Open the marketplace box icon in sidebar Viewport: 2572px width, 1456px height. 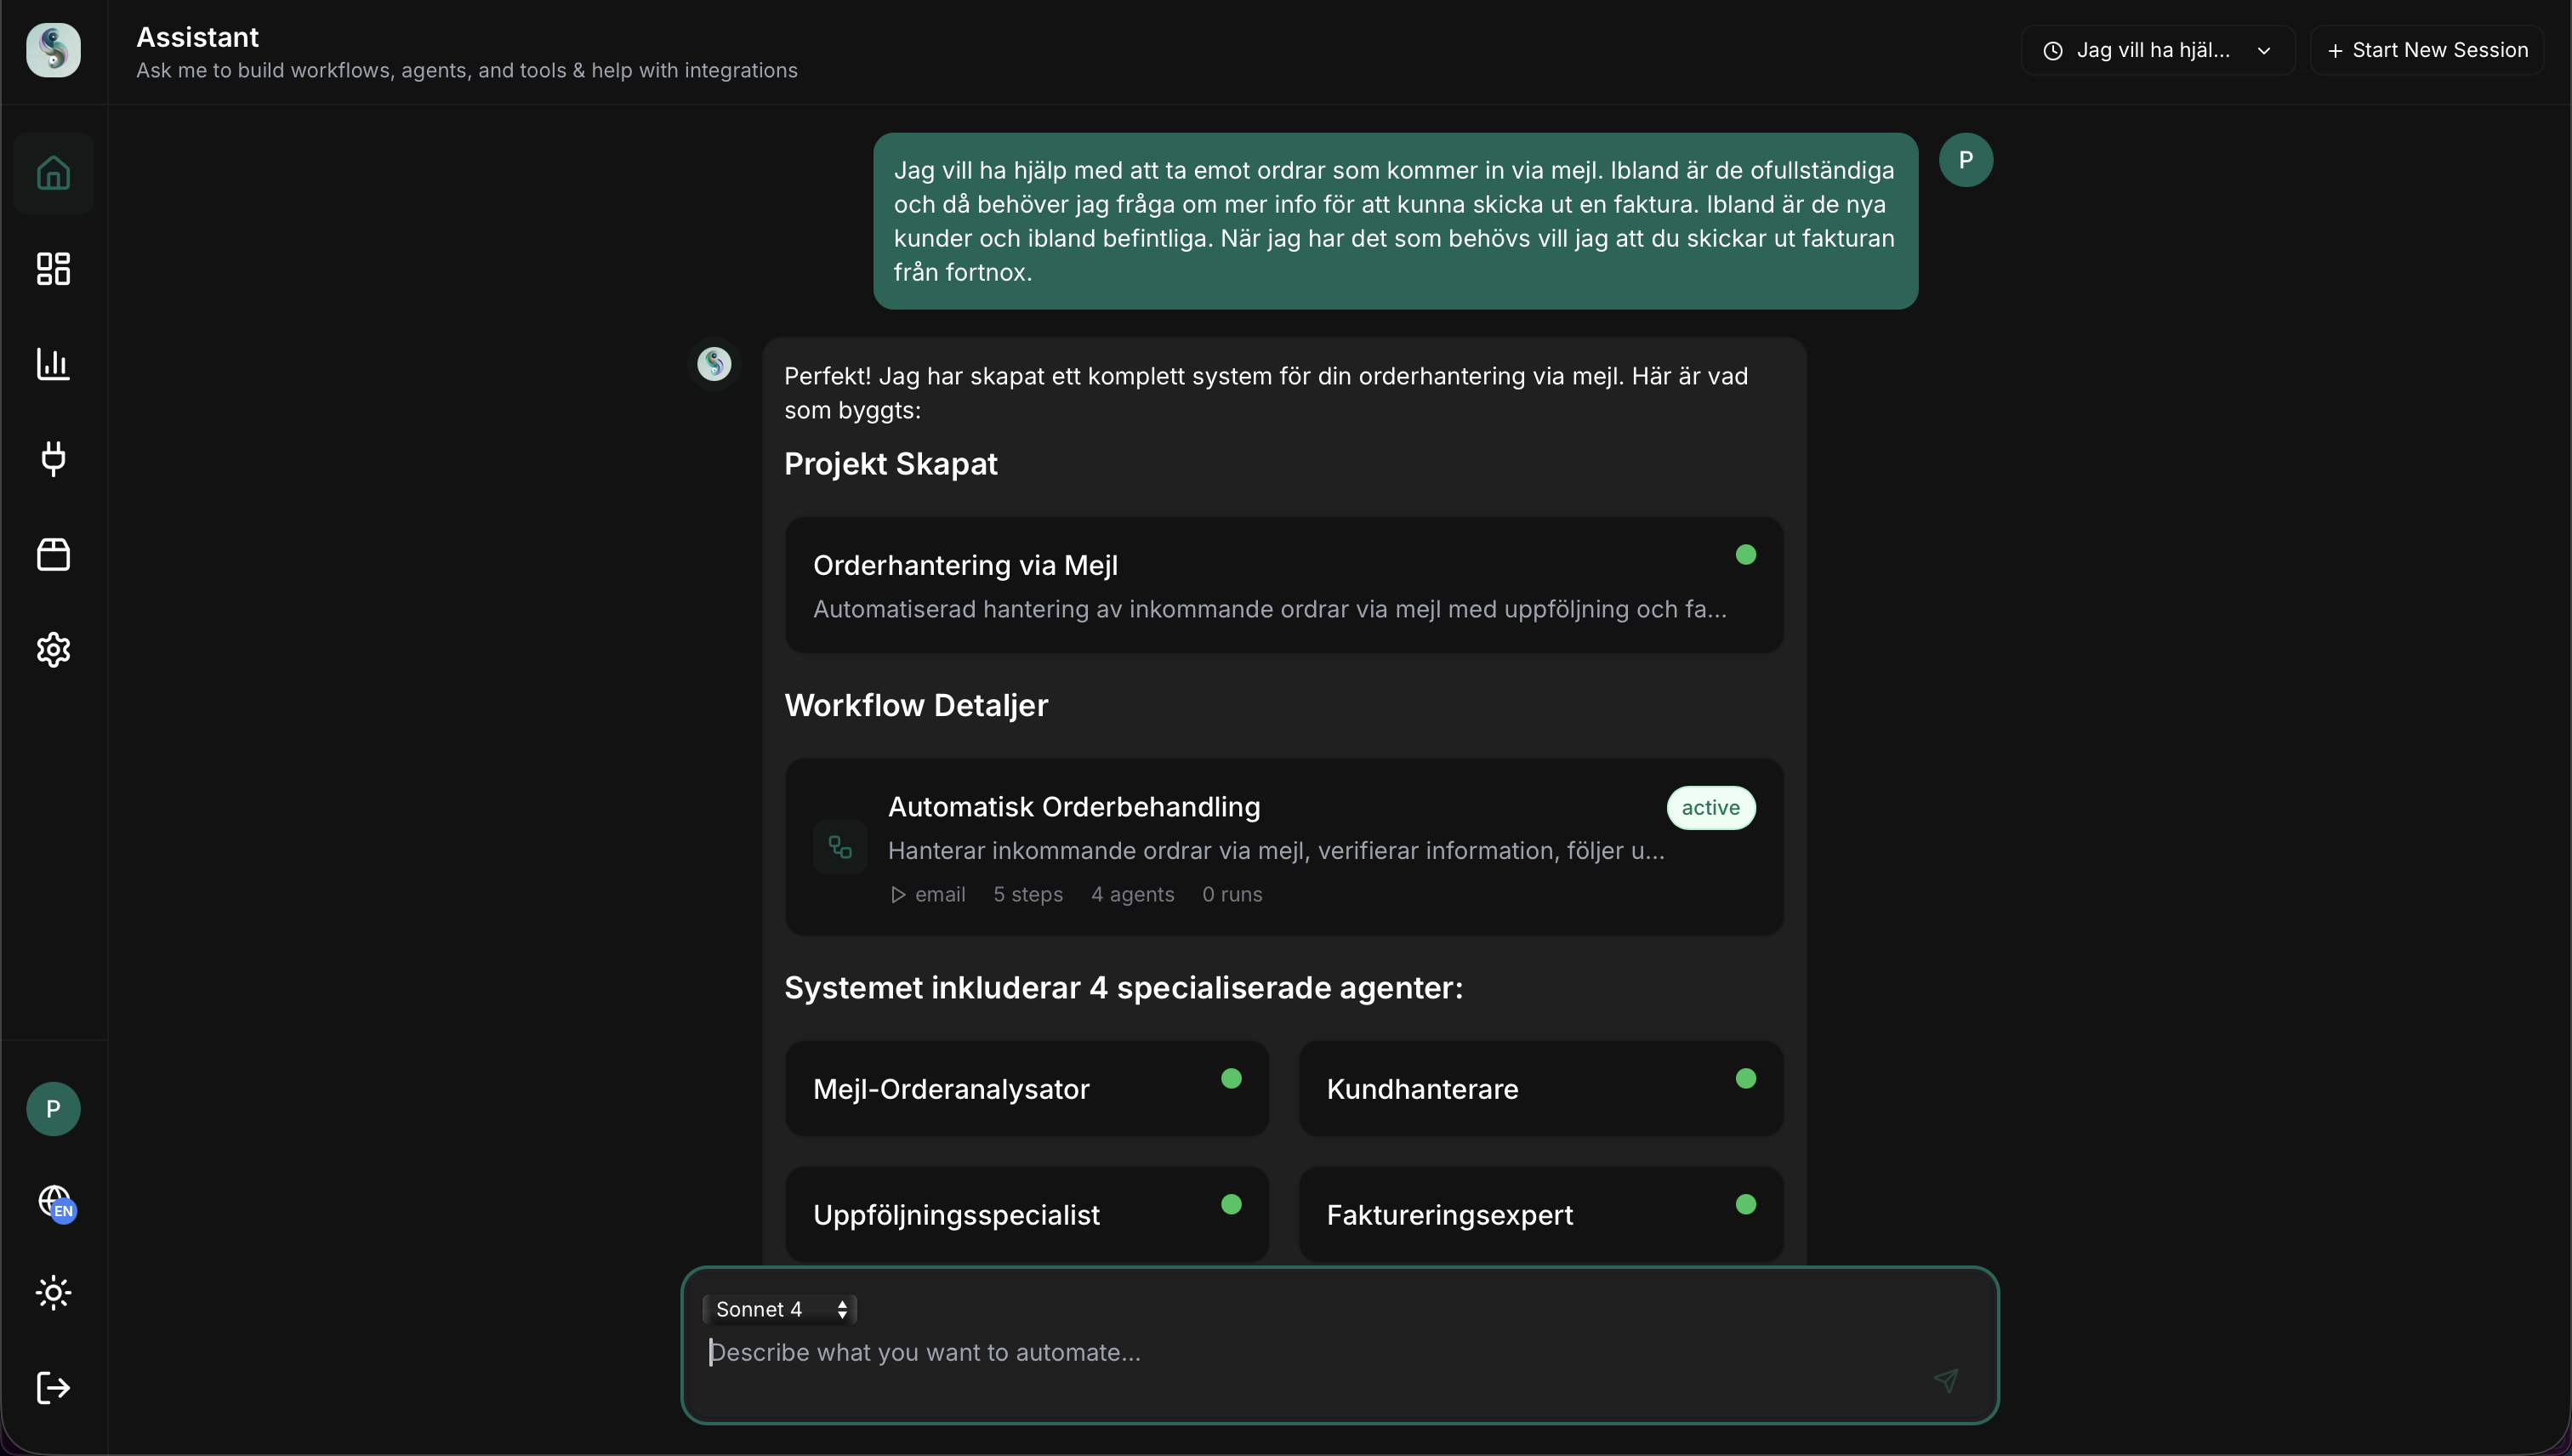53,554
